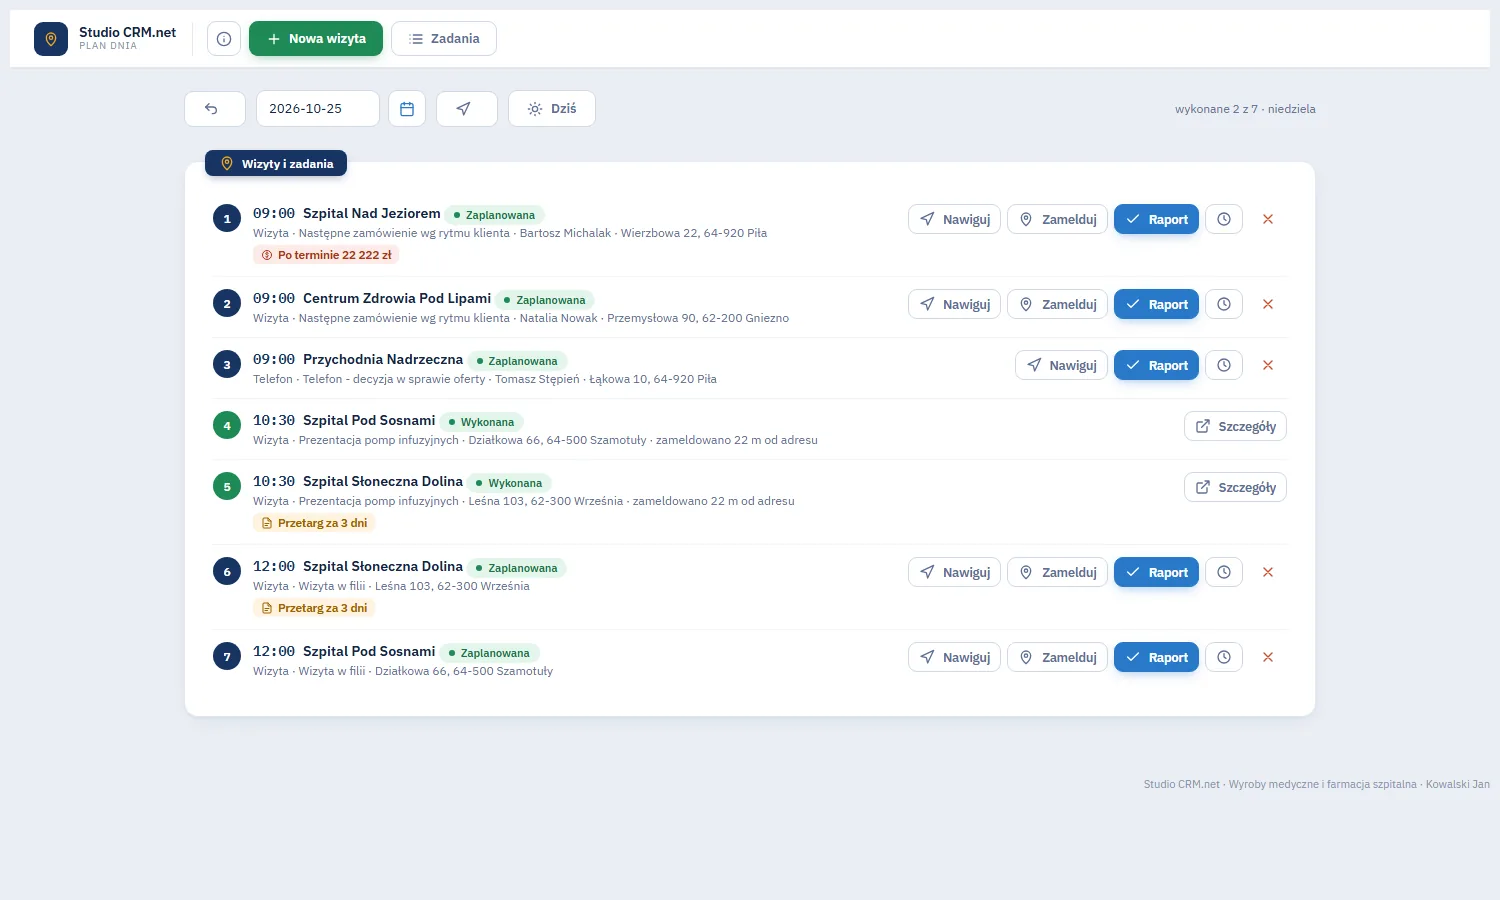The width and height of the screenshot is (1500, 900).
Task: Click the navigation arrow button beside calendar
Action: [467, 109]
